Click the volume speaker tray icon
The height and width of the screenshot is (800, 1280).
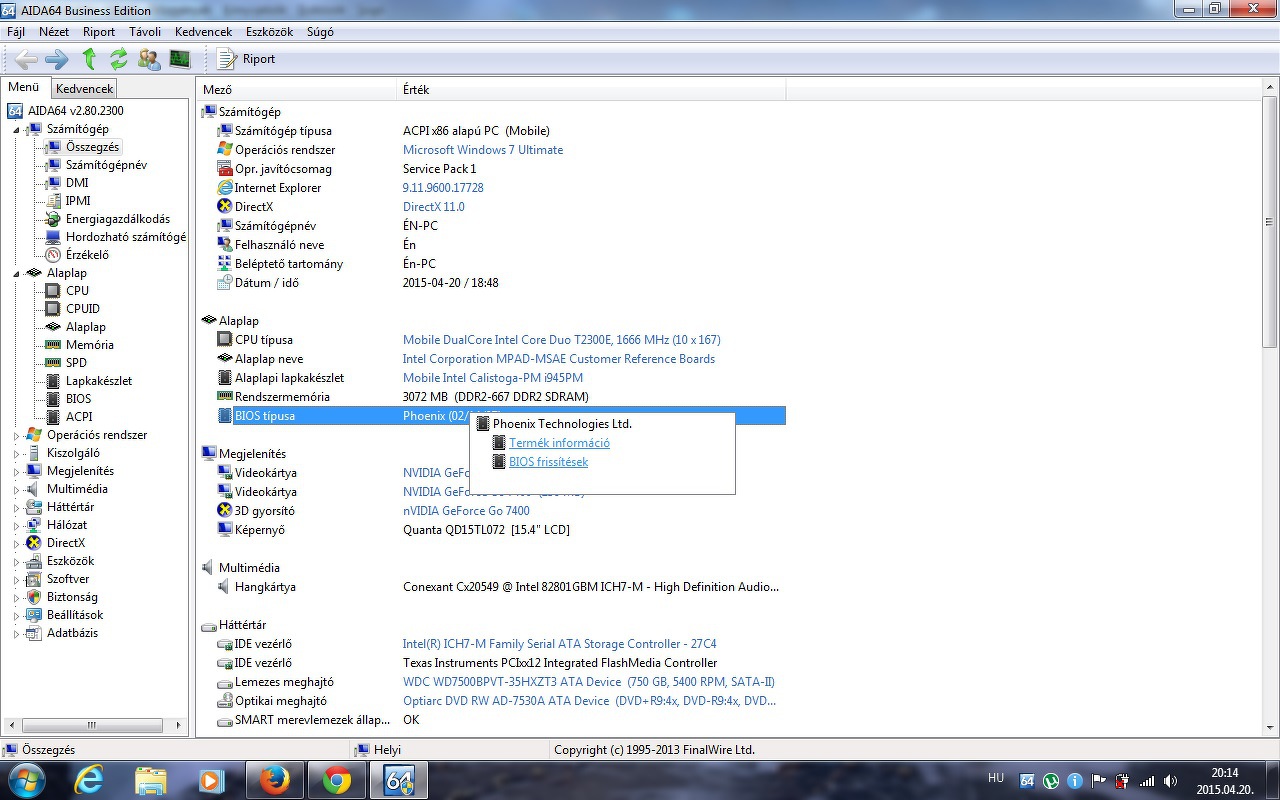point(1171,781)
